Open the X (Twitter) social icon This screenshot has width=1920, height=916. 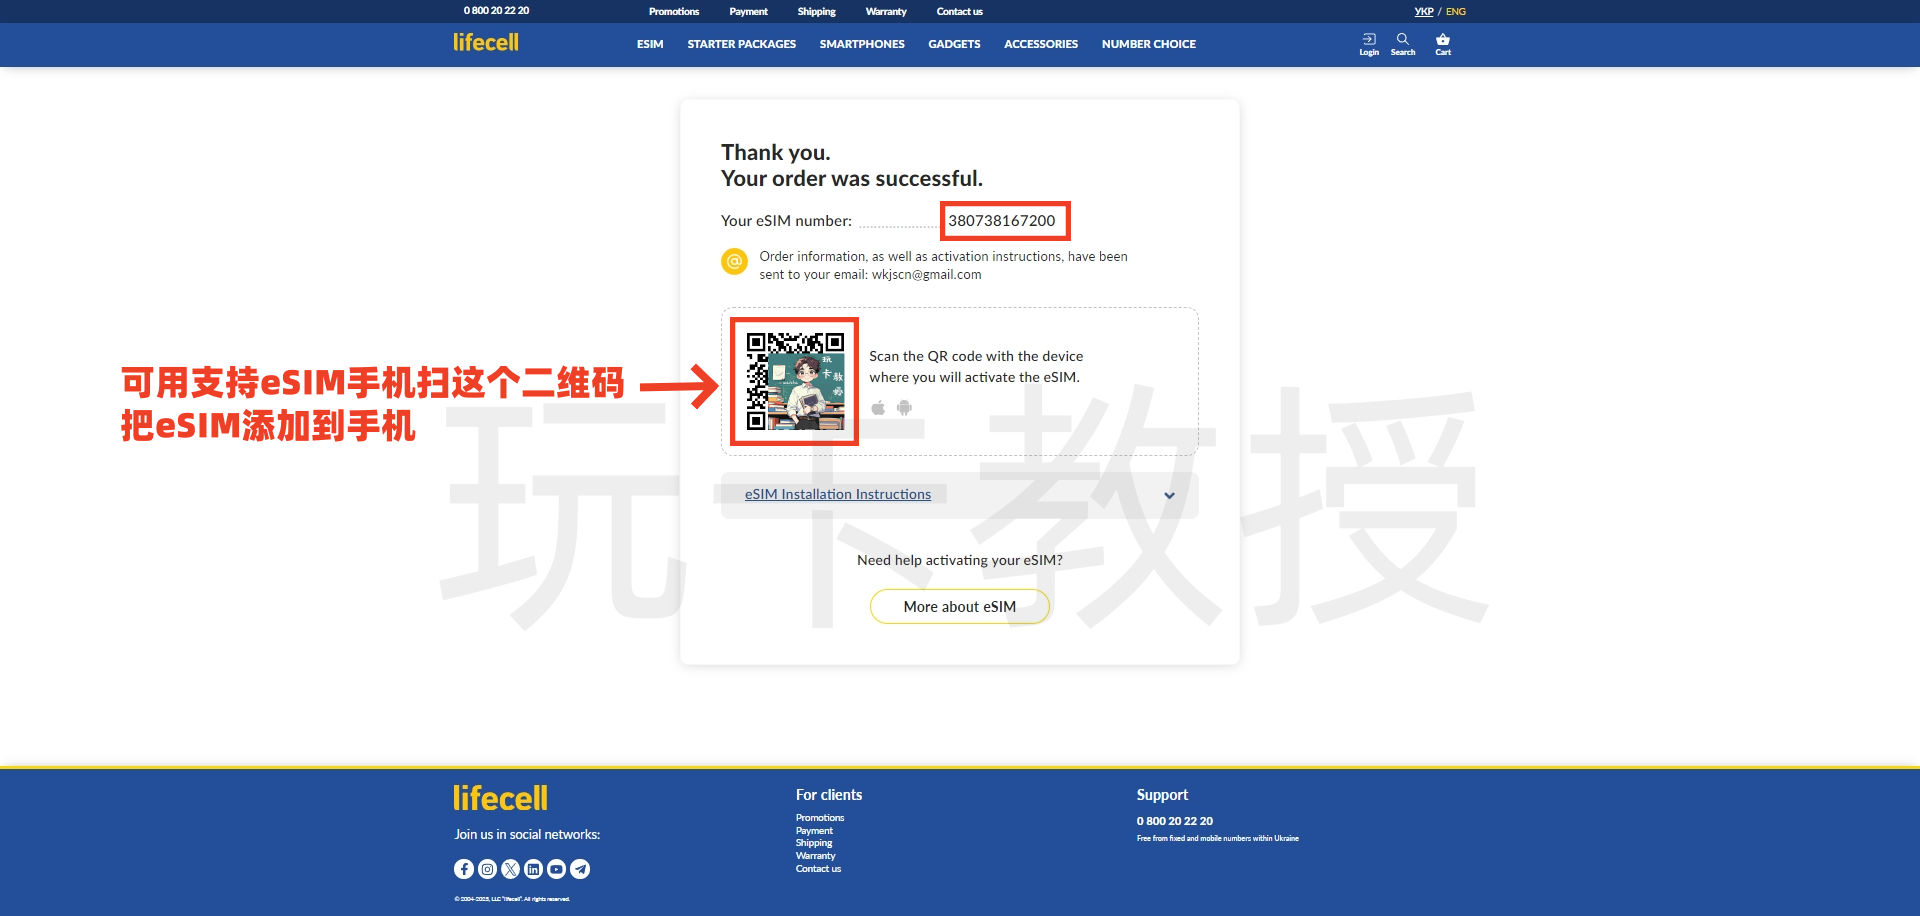[510, 869]
